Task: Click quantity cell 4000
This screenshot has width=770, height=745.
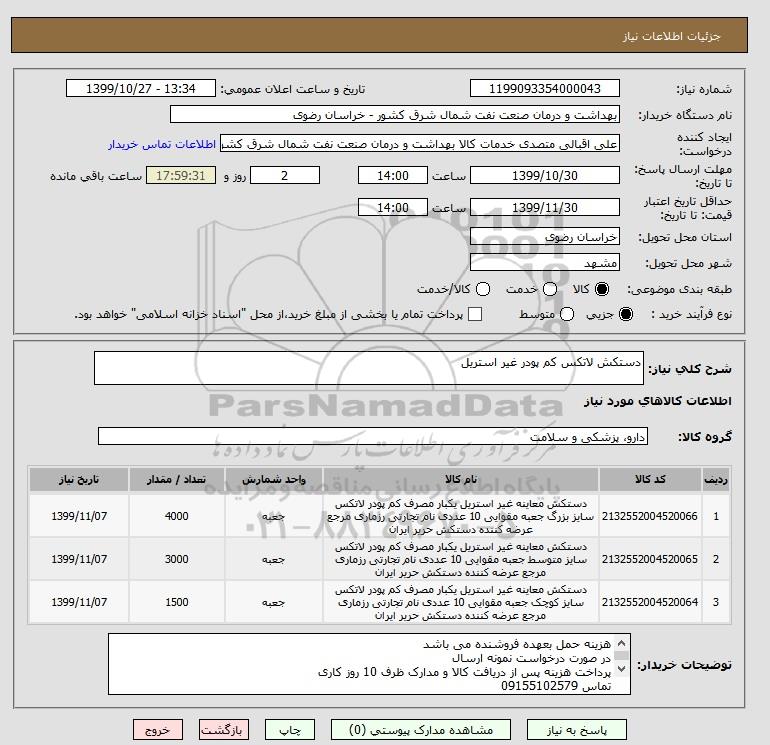Action: pos(177,516)
